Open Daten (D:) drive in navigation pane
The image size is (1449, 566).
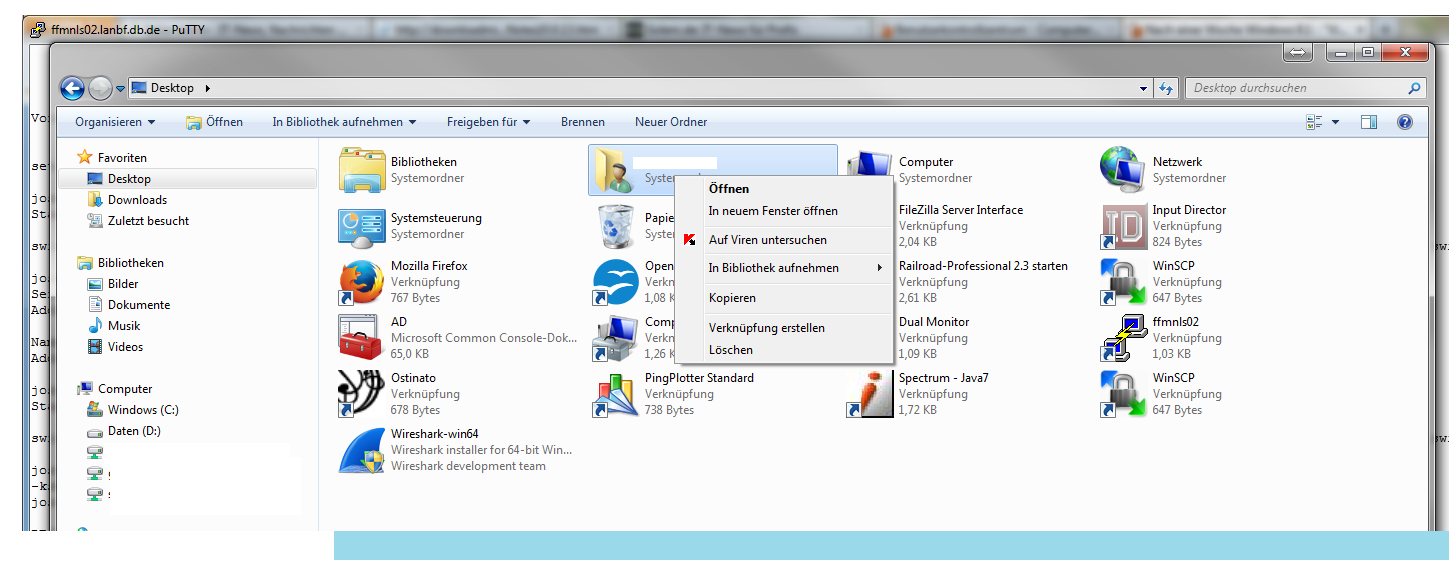[x=124, y=431]
